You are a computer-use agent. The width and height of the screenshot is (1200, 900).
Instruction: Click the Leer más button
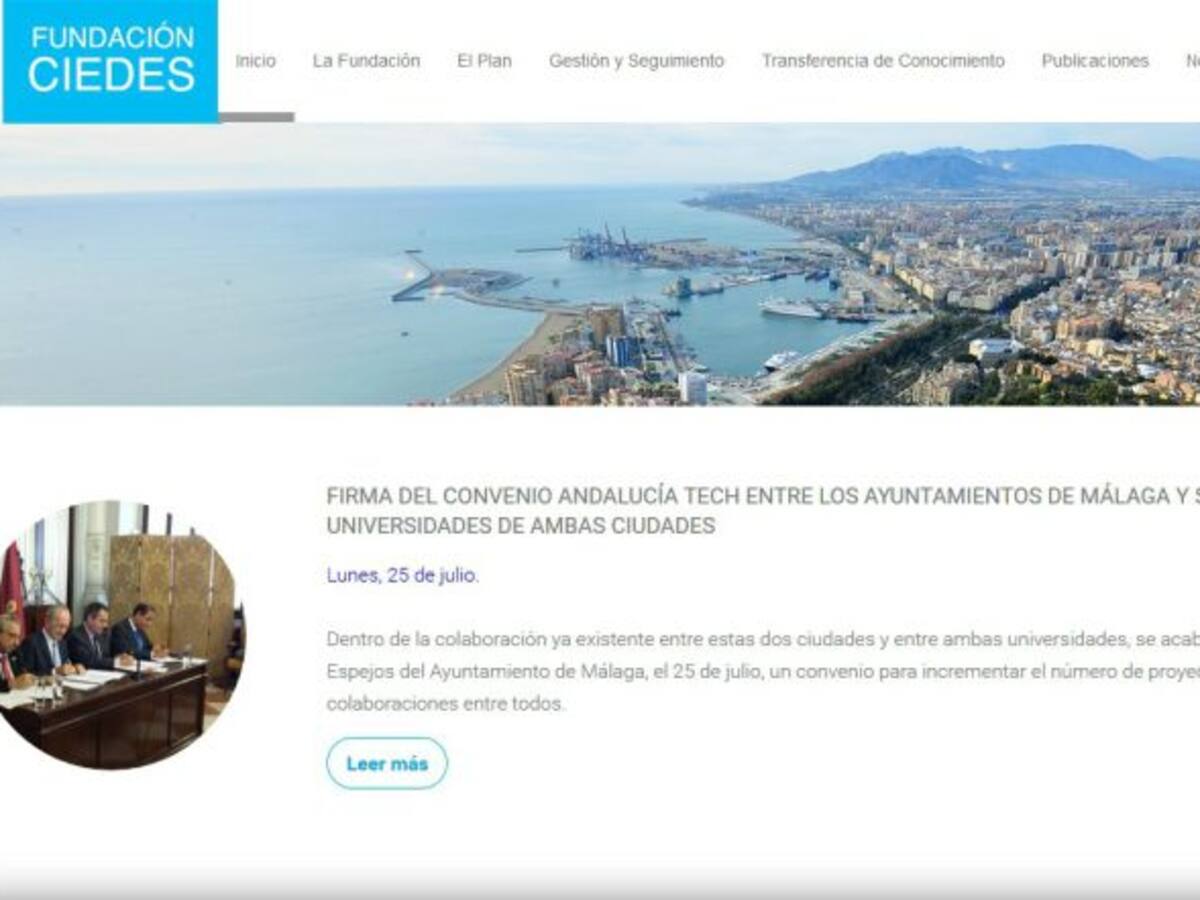click(387, 763)
